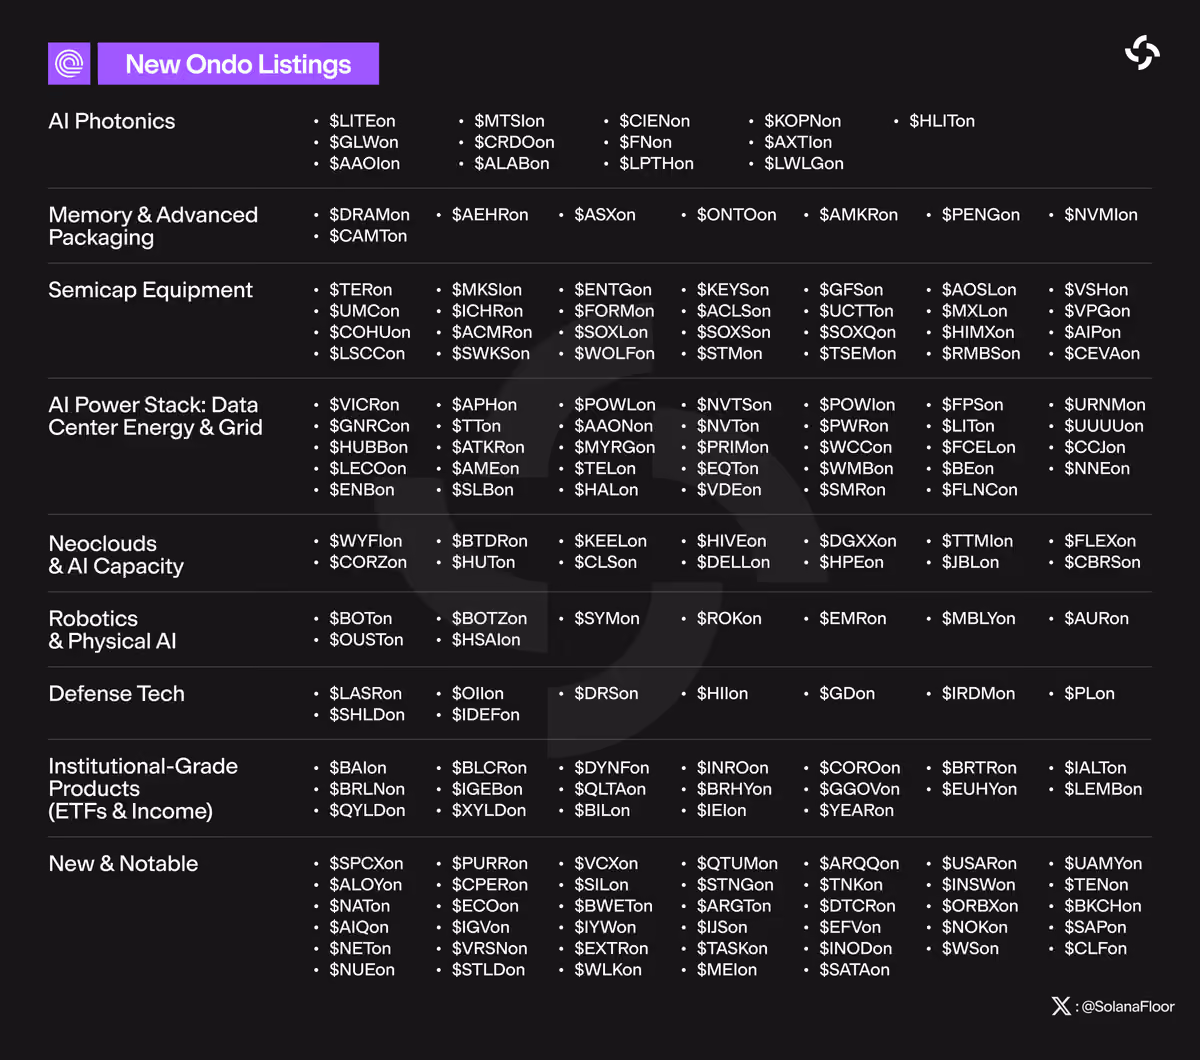1200x1060 pixels.
Task: Click the $CEVAon ticker
Action: 1102,353
